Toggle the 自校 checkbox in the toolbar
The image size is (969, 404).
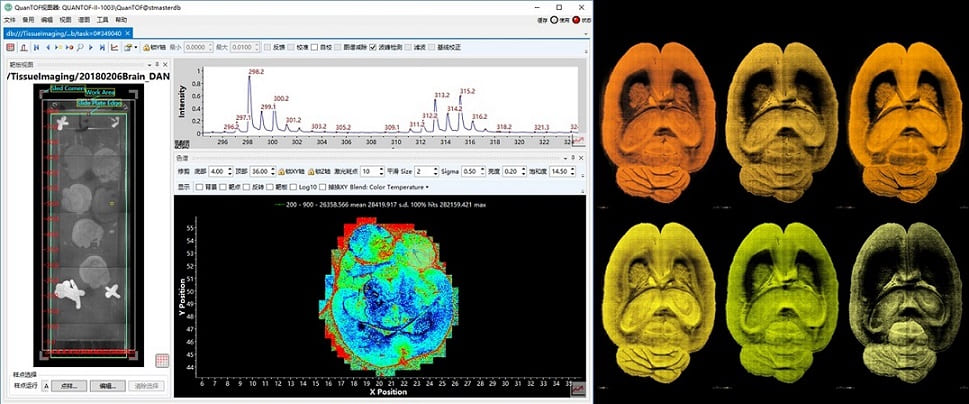[x=315, y=48]
